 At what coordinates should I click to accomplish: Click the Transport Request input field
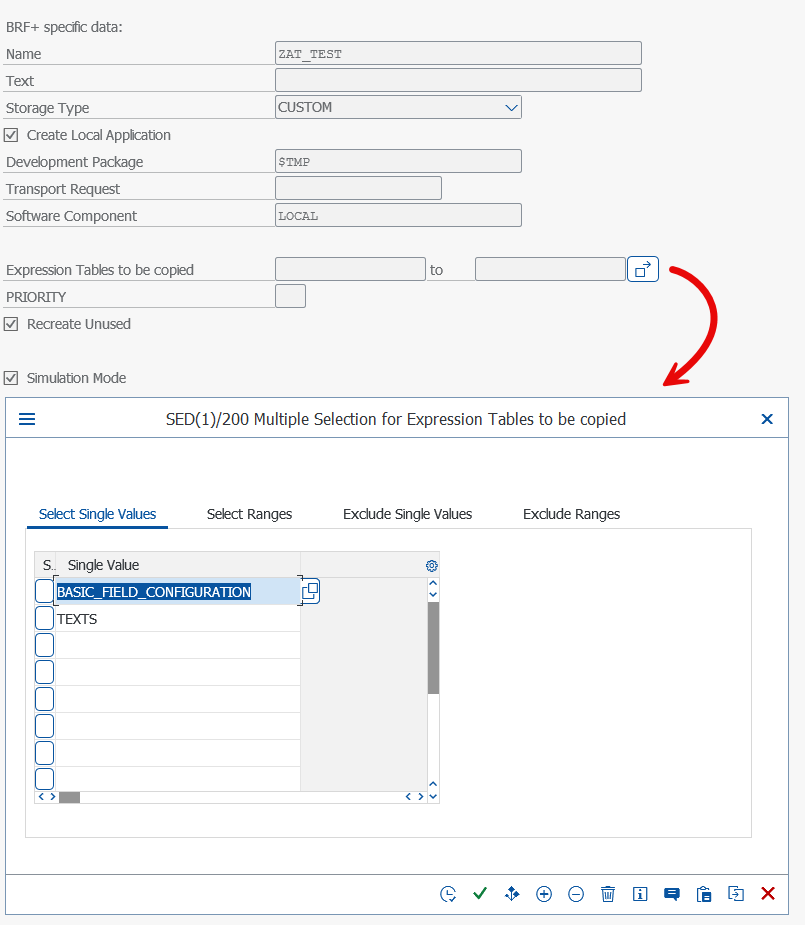[x=358, y=189]
